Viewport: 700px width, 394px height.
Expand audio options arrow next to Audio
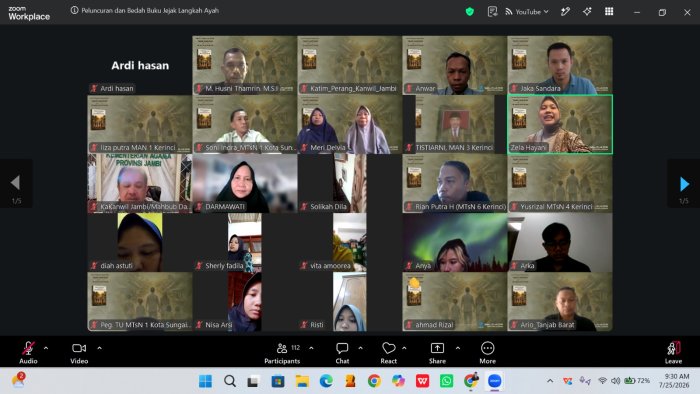point(46,348)
